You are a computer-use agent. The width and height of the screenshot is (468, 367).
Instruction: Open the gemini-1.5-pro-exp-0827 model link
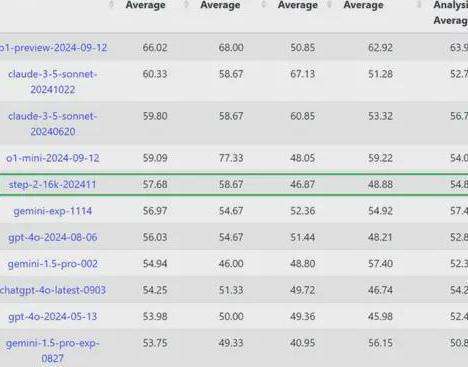click(53, 351)
